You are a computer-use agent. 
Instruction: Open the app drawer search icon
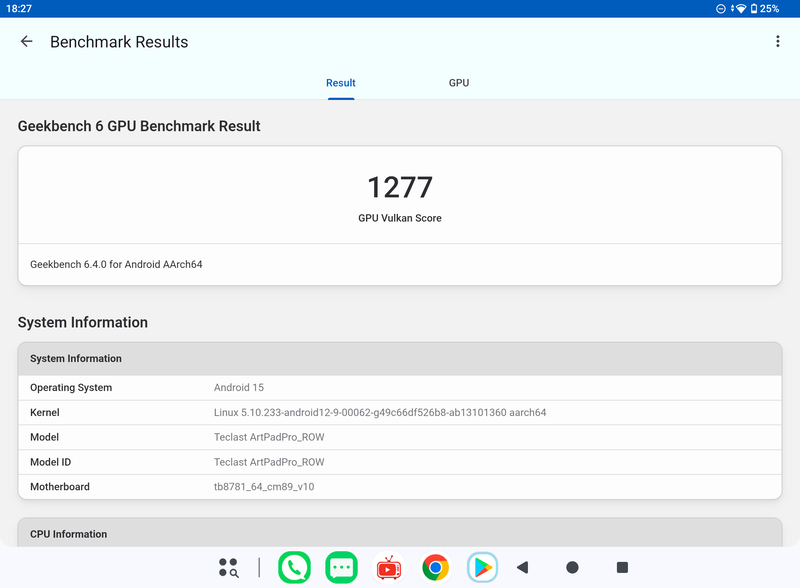[x=227, y=568]
